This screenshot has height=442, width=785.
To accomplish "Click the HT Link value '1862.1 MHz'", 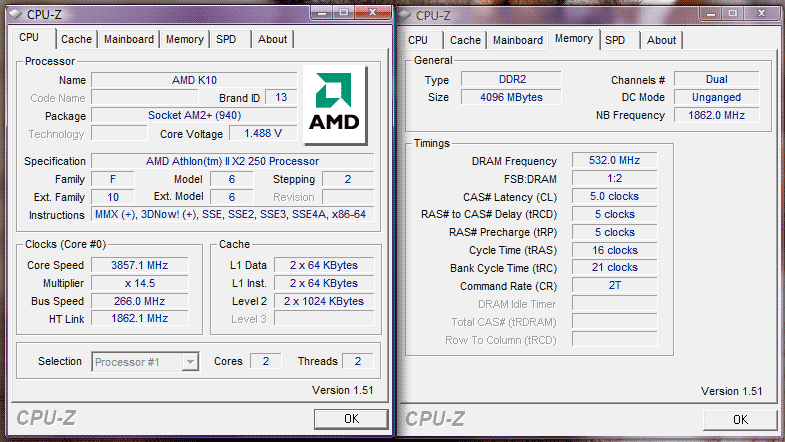I will [140, 318].
